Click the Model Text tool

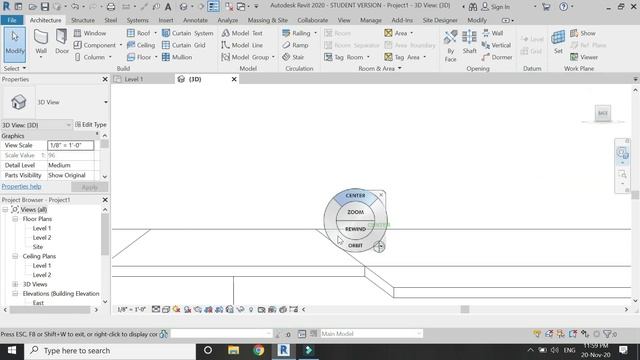(242, 33)
